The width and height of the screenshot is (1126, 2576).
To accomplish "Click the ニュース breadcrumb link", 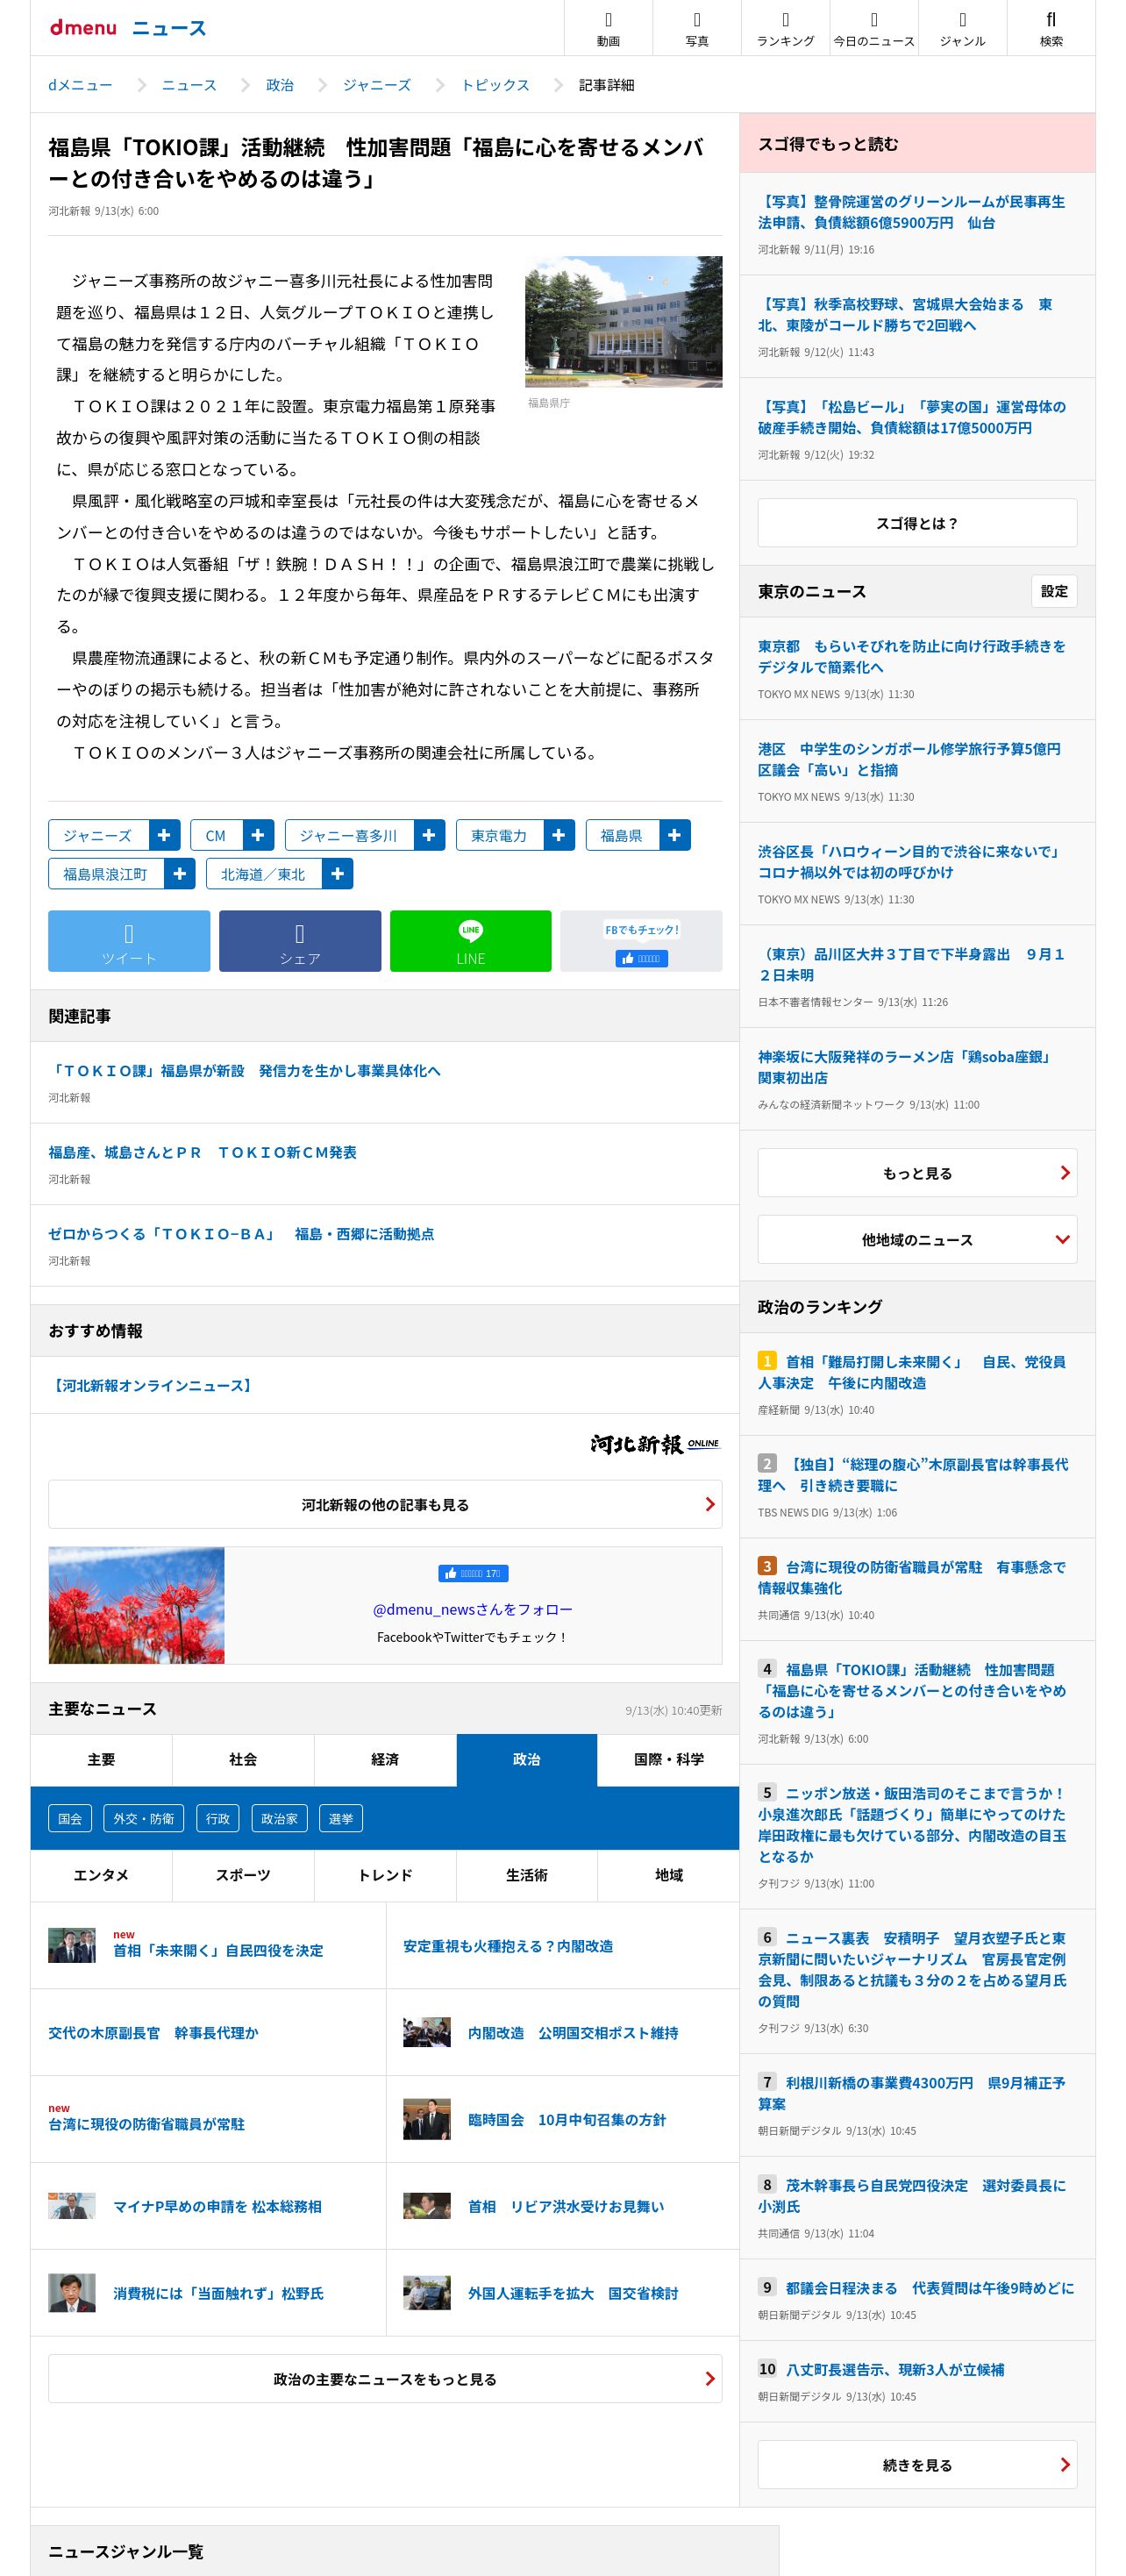I will tap(189, 85).
